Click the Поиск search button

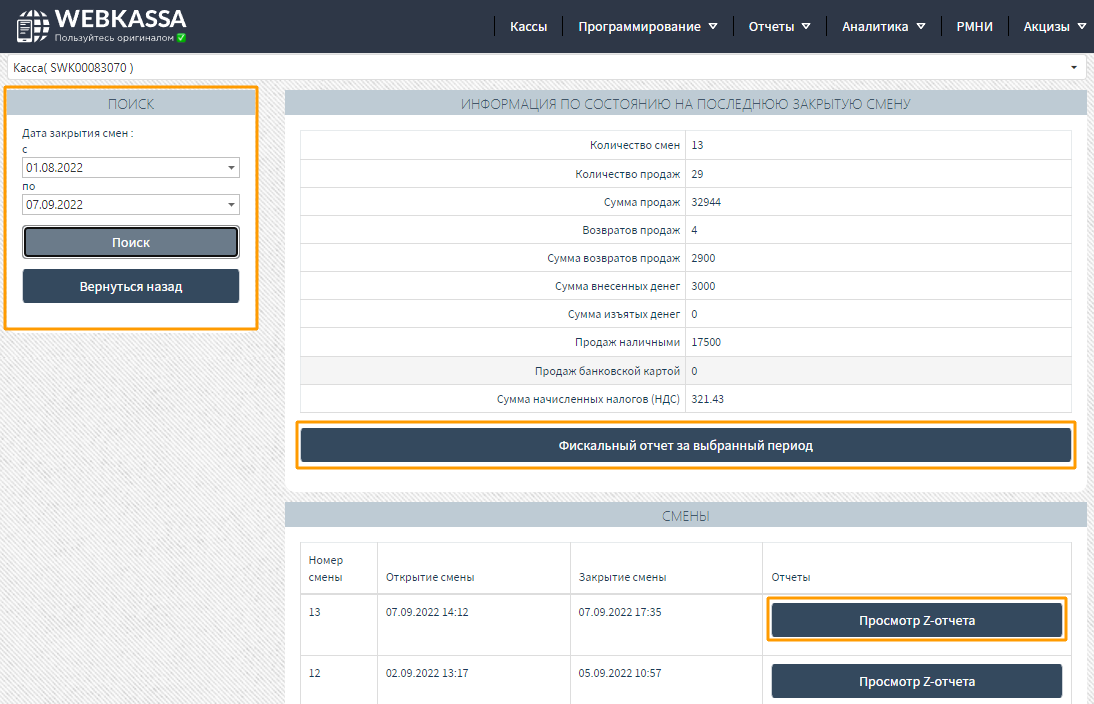130,242
